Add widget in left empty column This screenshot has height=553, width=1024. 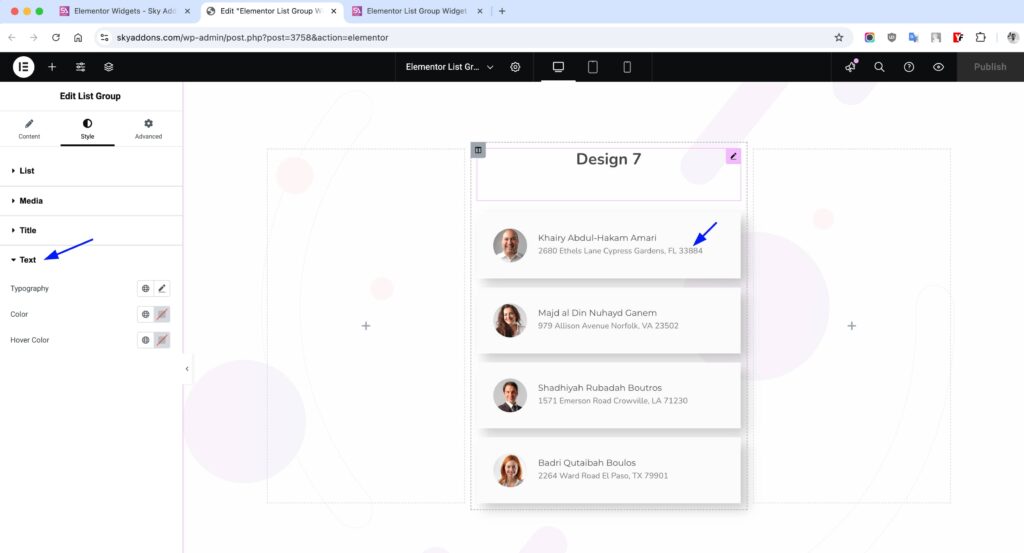pyautogui.click(x=366, y=326)
